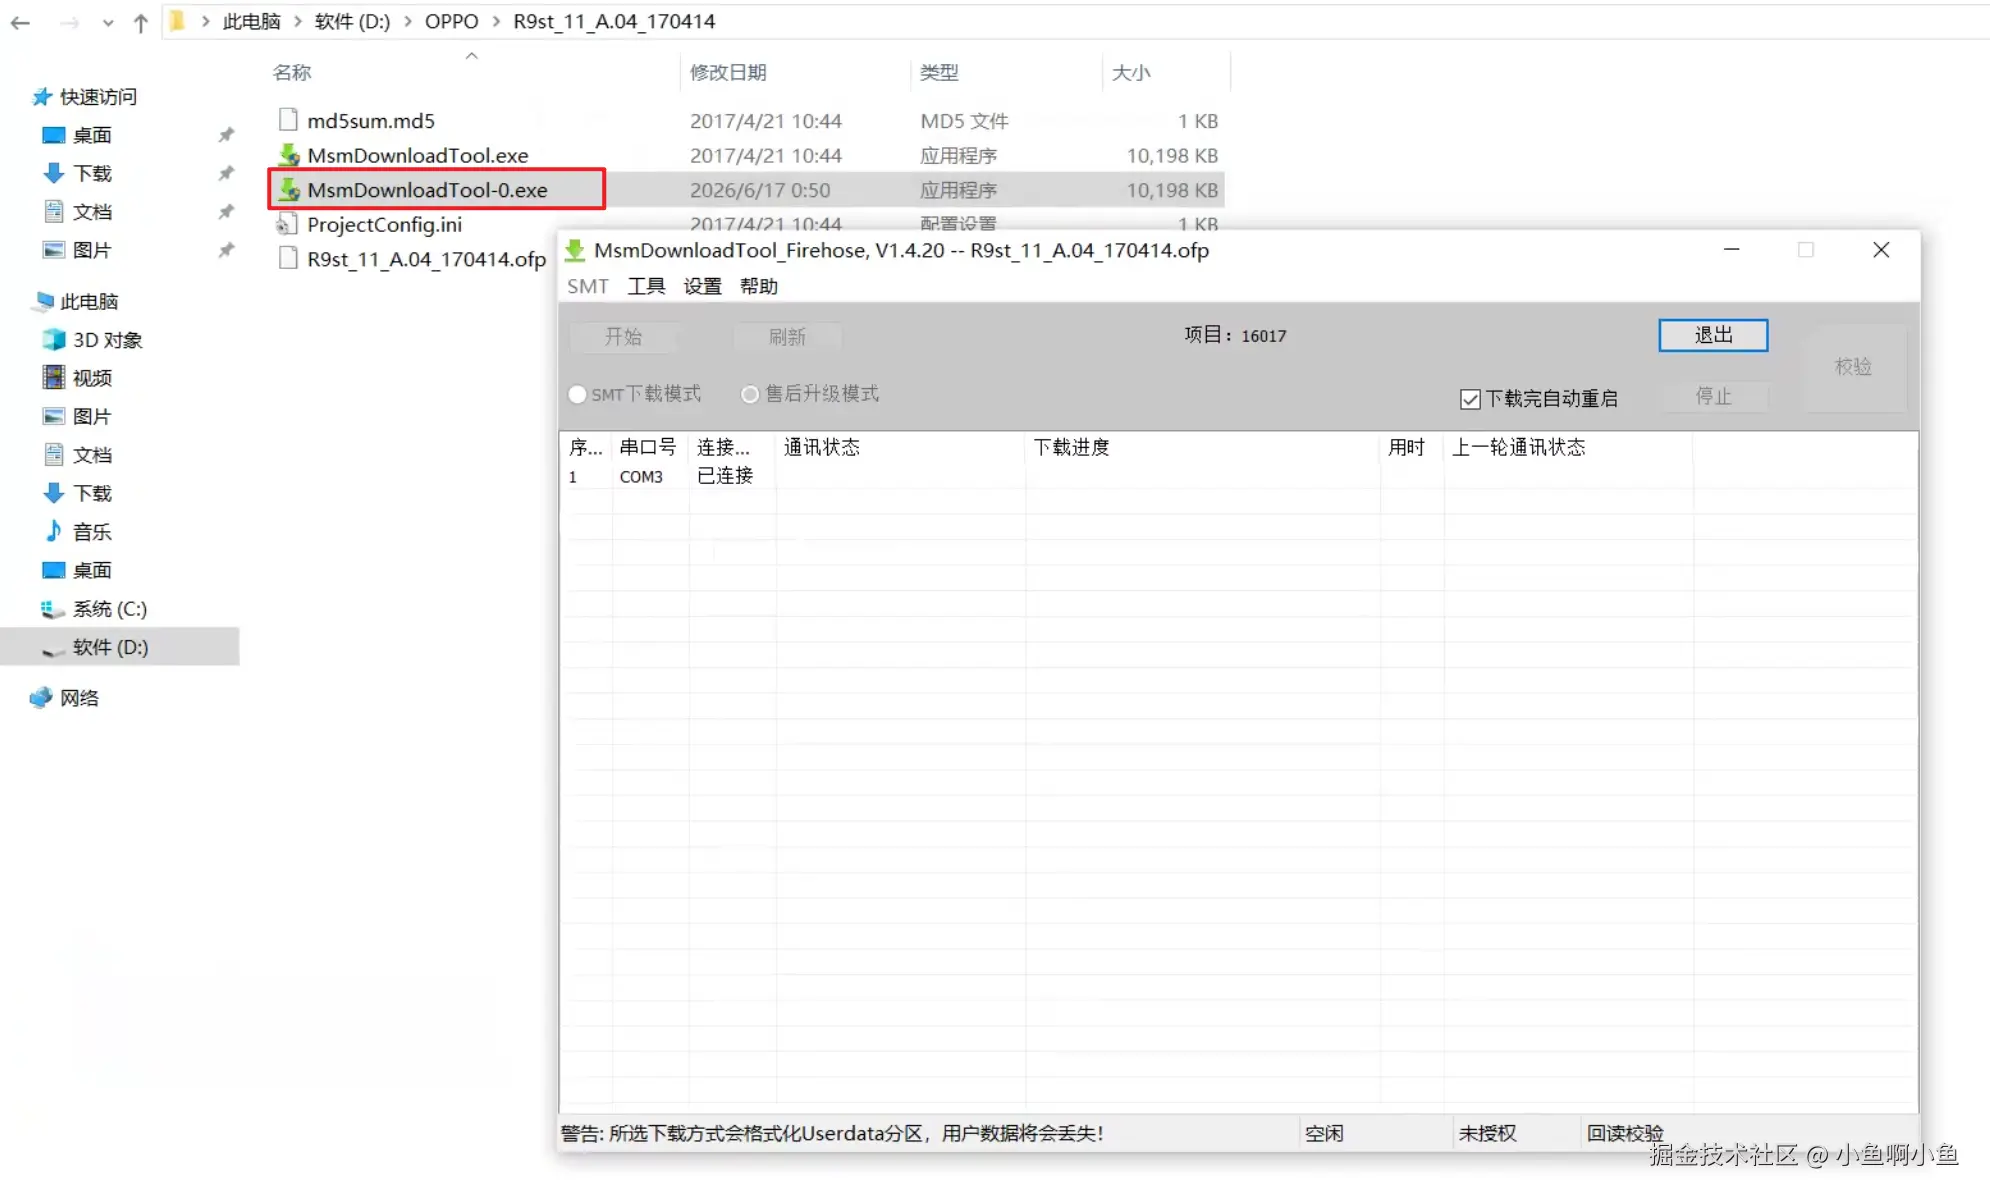Expand the breadcrumb chevron after 此电脑
Screen dimensions: 1990x1199
pyautogui.click(x=298, y=21)
